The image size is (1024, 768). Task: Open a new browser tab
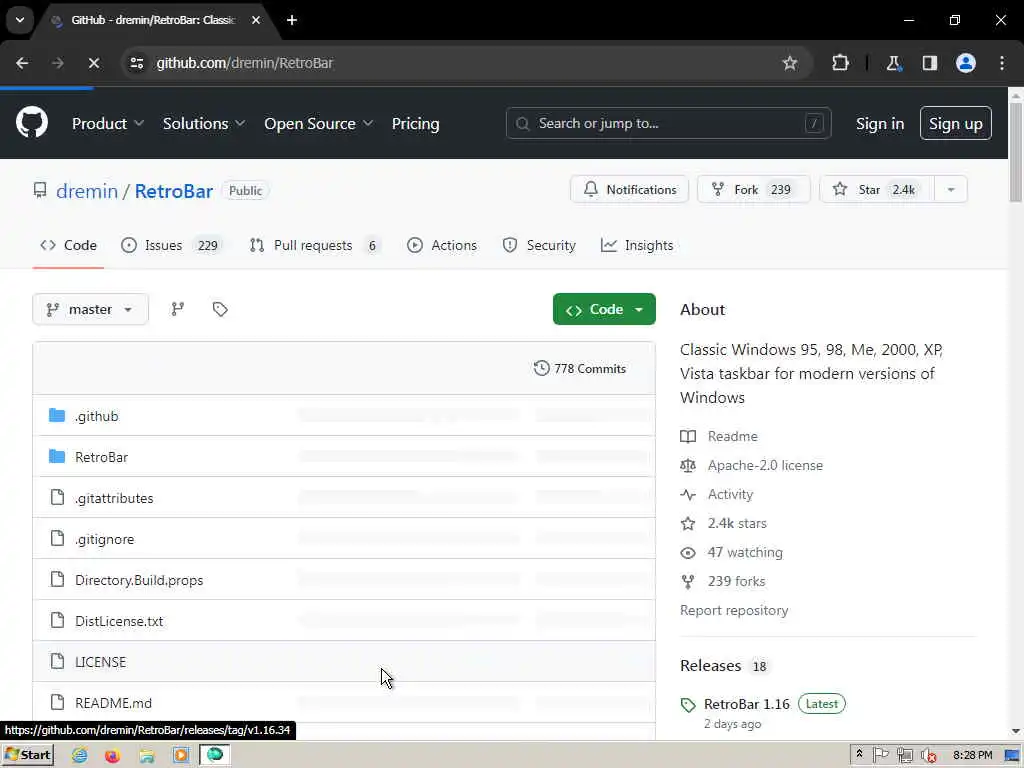(x=292, y=20)
